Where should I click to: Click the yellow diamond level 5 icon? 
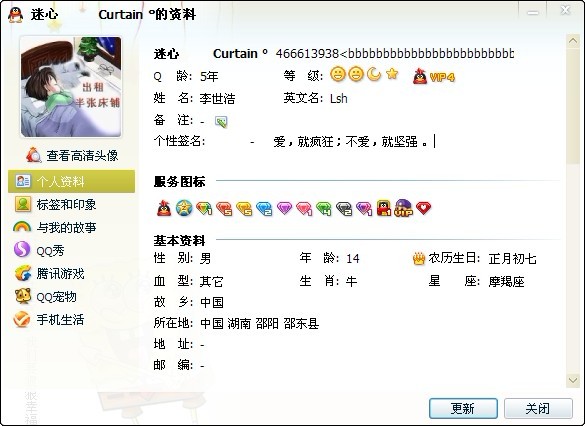pos(244,209)
